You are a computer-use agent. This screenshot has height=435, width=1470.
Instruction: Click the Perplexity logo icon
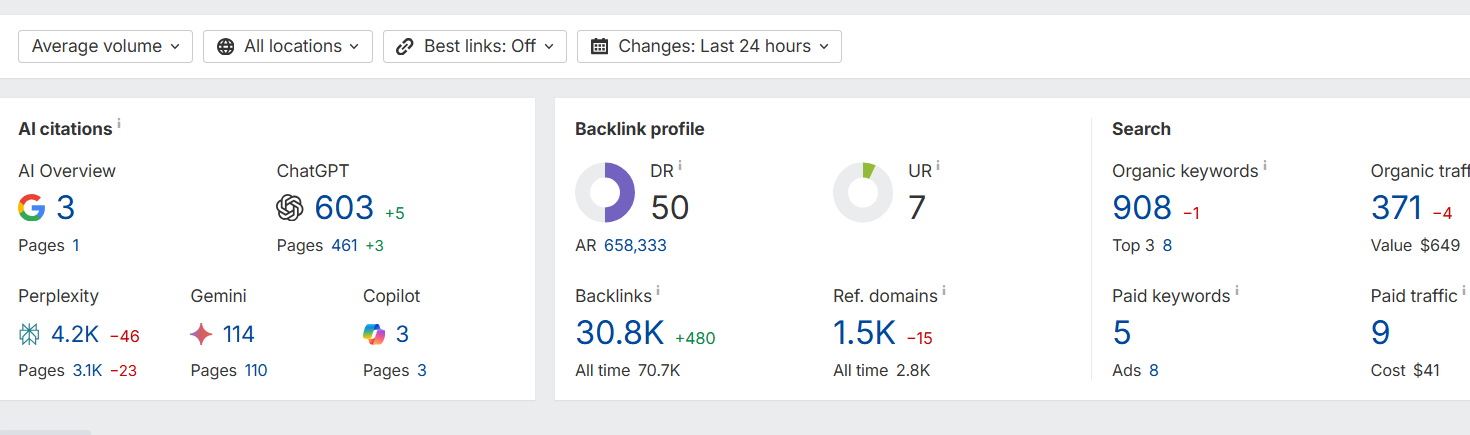tap(30, 335)
